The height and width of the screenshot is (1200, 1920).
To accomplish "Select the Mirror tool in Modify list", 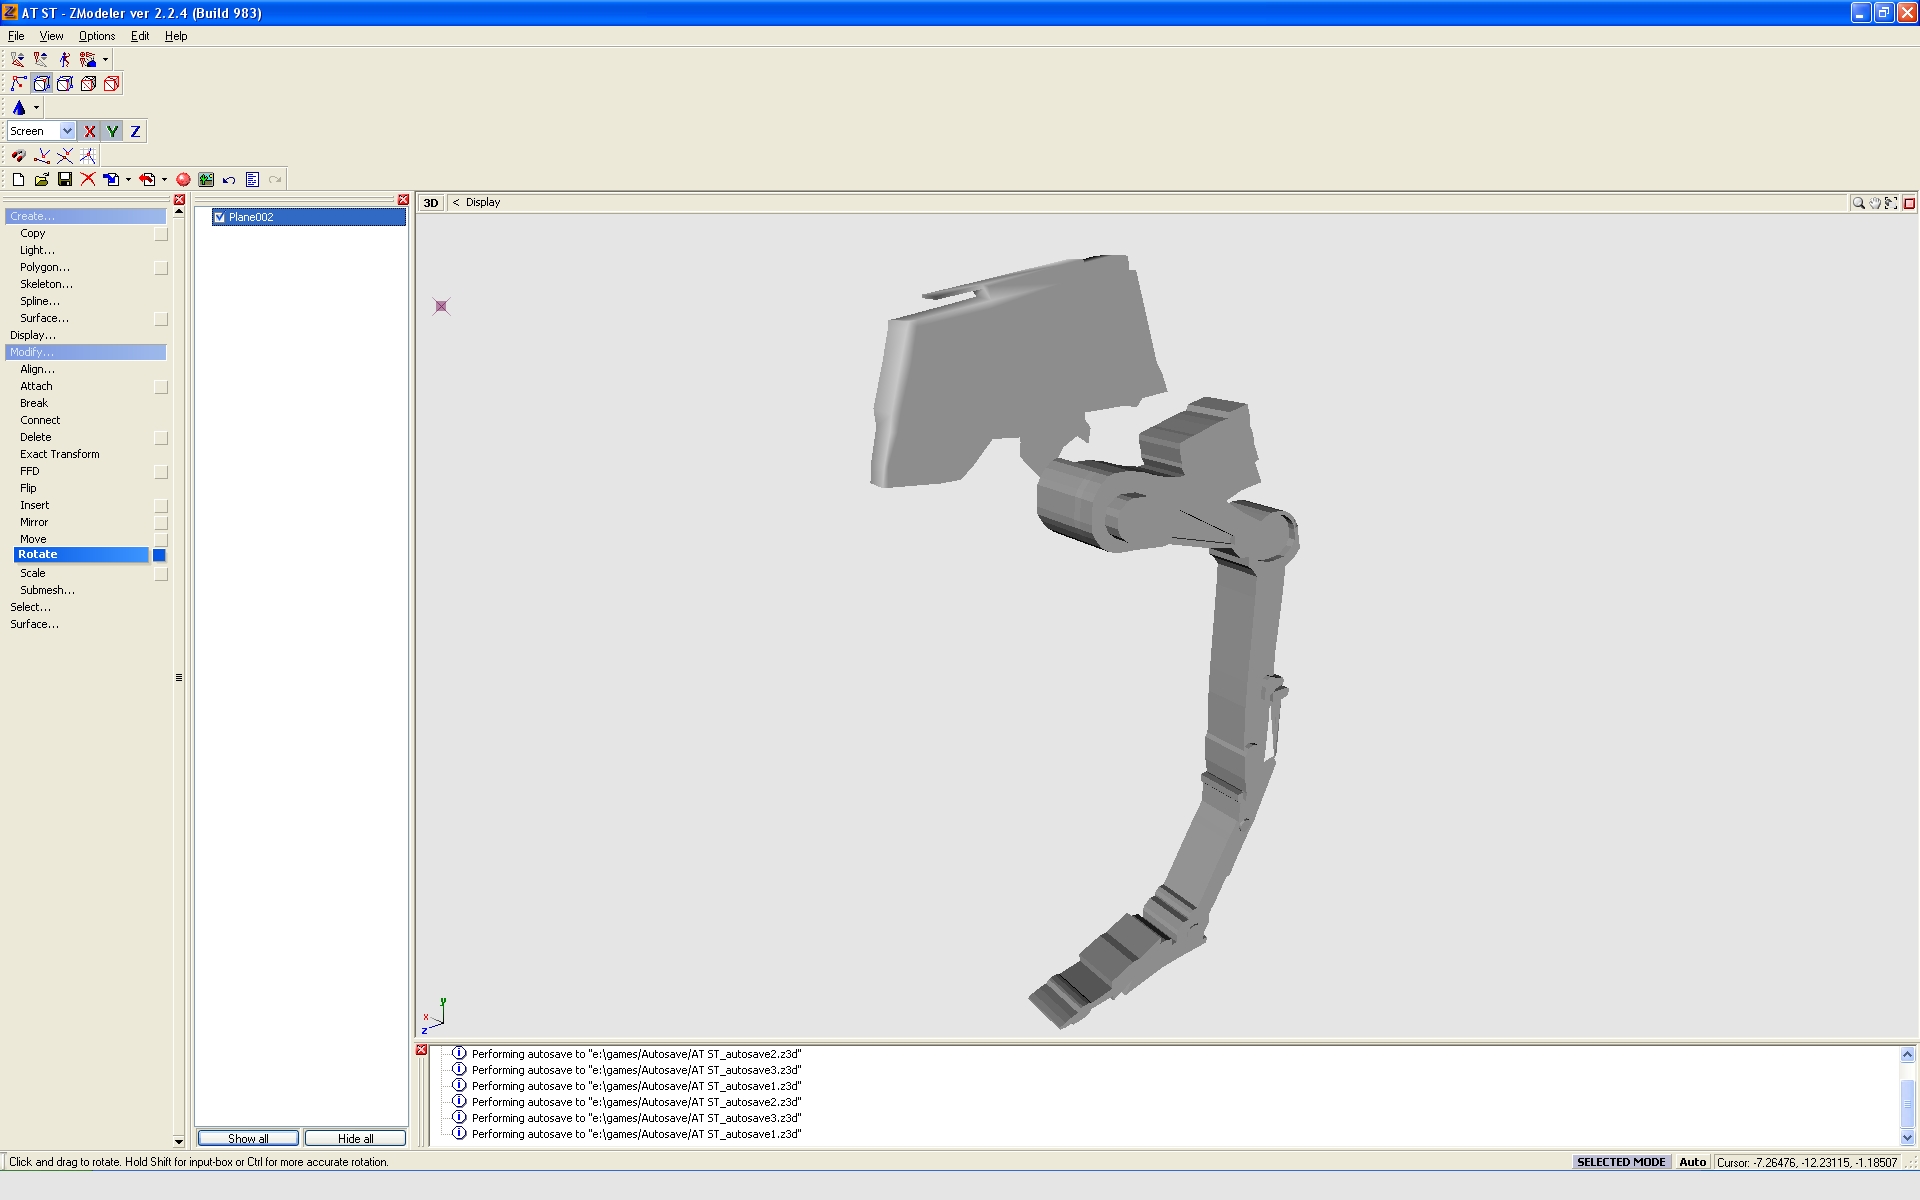I will (x=34, y=522).
